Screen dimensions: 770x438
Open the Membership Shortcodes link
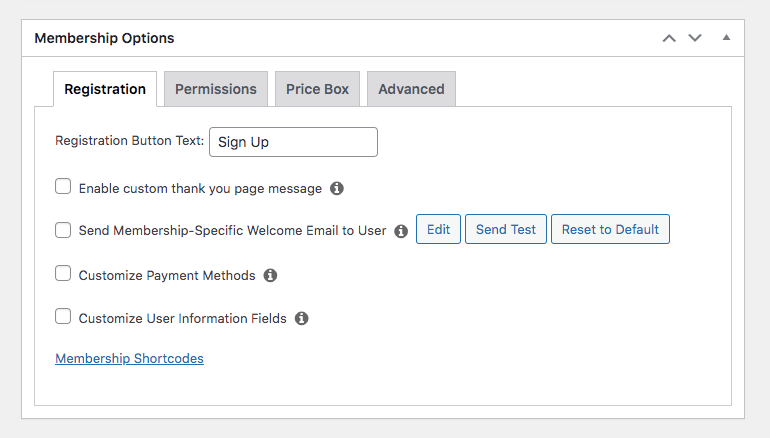click(x=129, y=358)
